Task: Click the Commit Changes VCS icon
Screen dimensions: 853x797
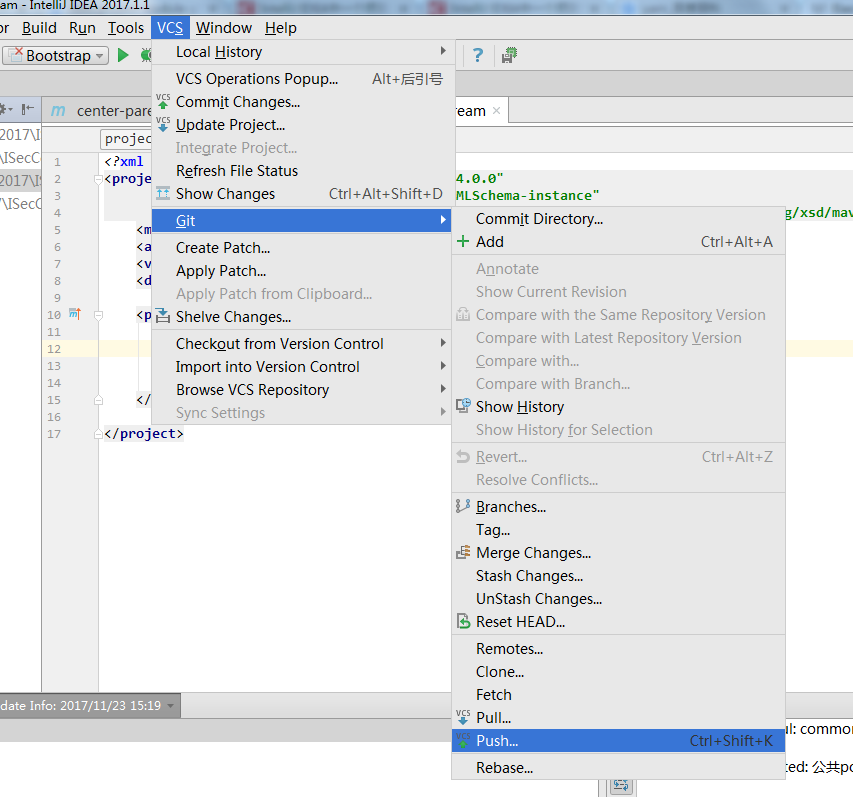Action: [x=163, y=101]
